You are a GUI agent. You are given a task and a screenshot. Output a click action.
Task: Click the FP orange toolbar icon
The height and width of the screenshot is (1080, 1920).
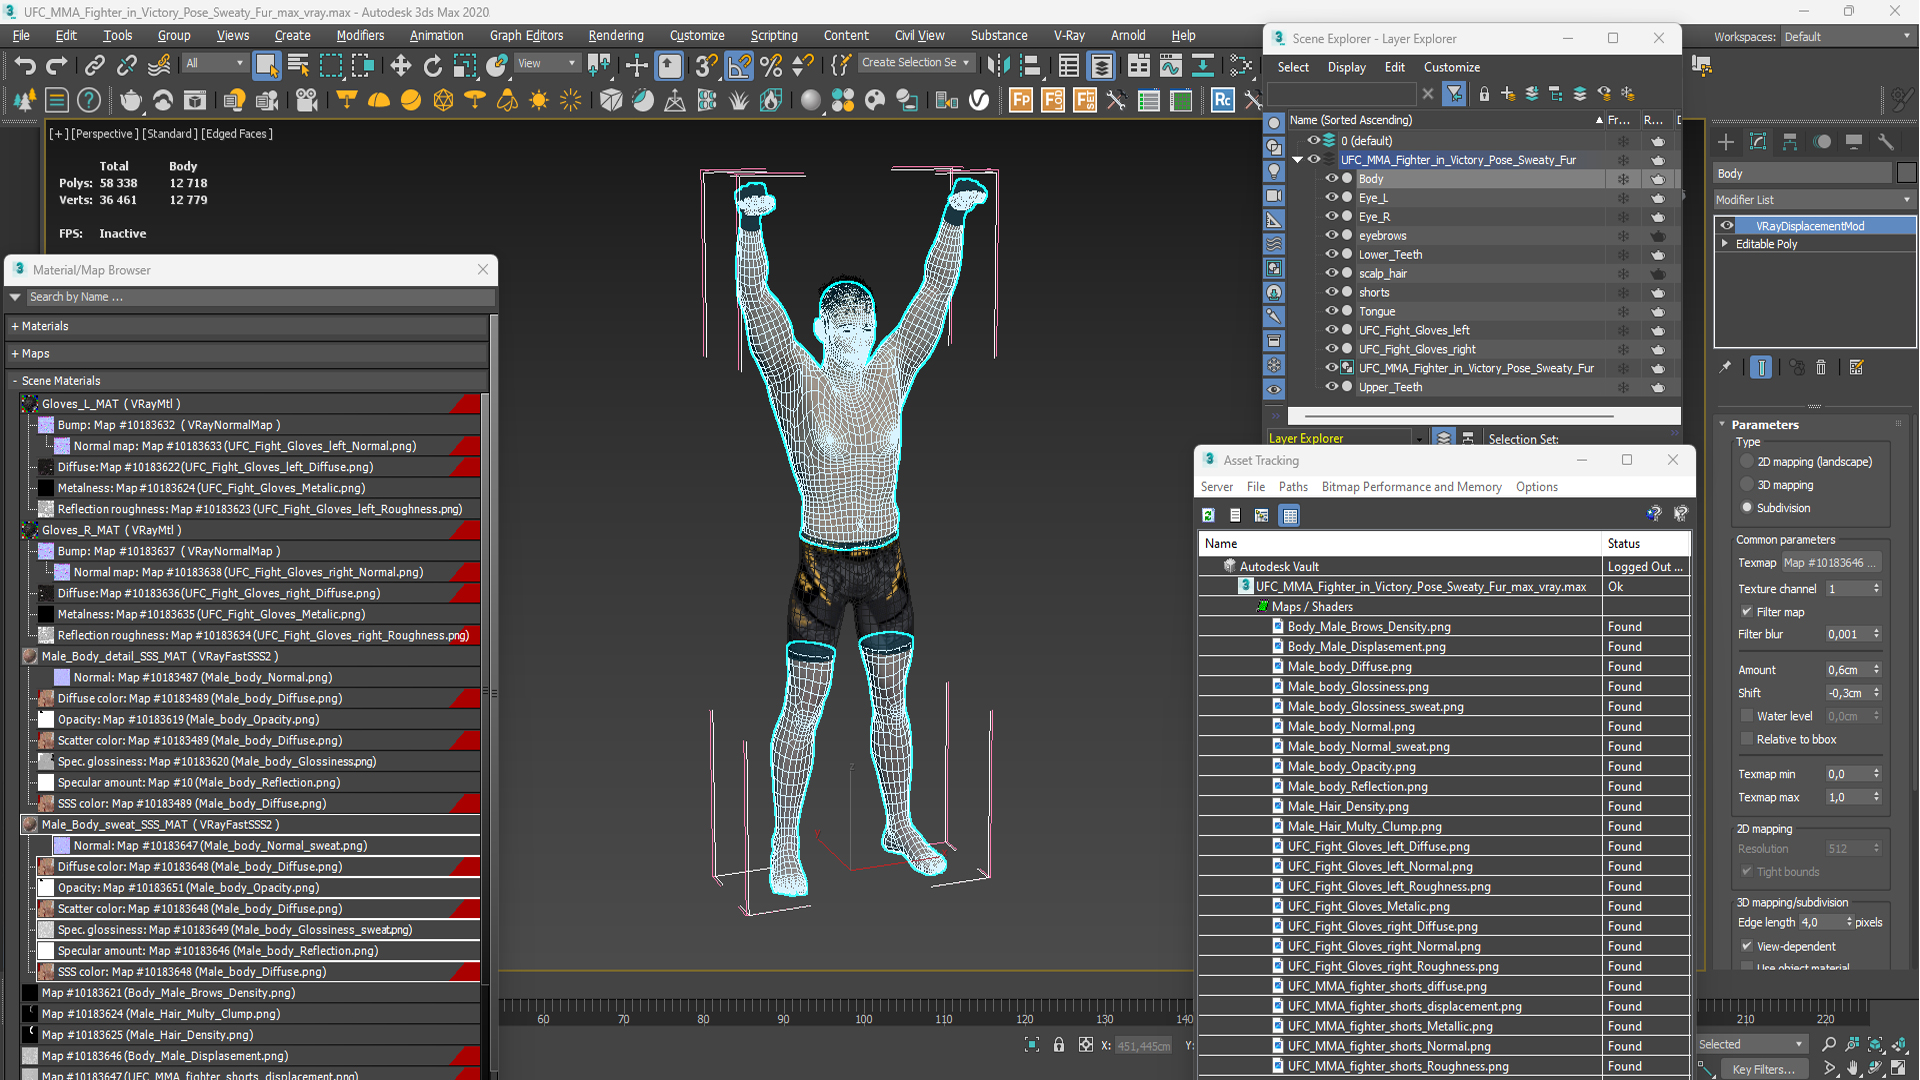click(x=1020, y=100)
